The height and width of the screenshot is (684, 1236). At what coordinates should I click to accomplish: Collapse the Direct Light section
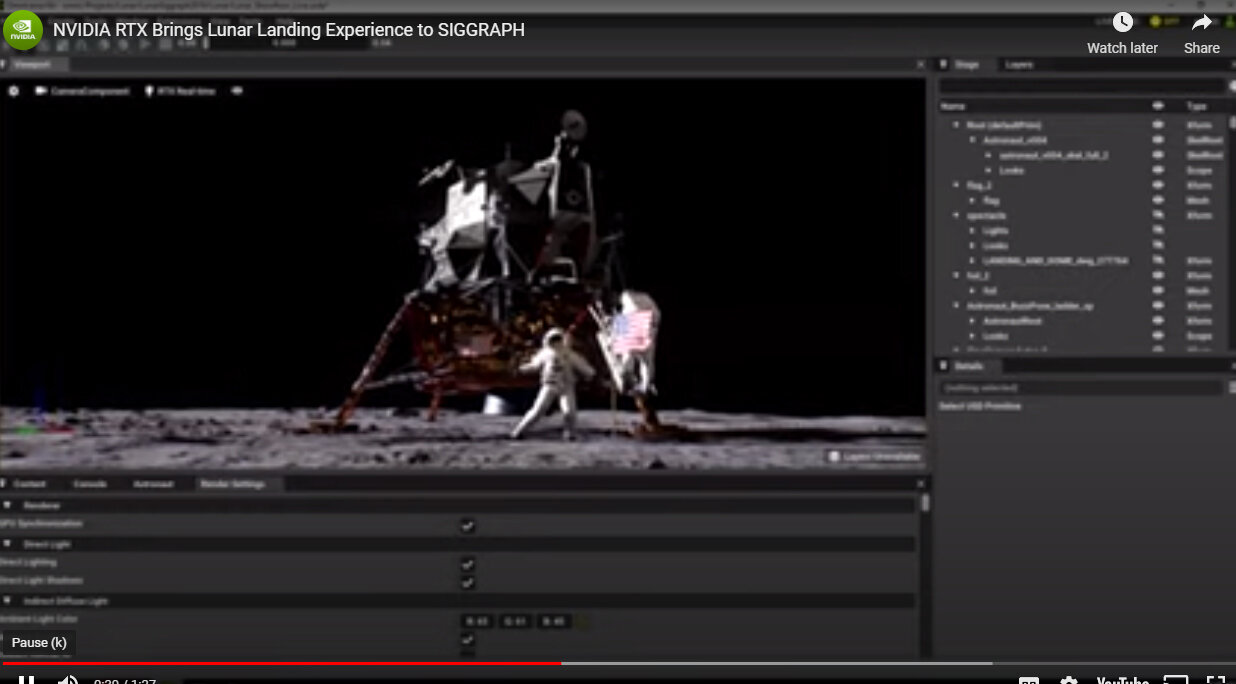tap(8, 544)
